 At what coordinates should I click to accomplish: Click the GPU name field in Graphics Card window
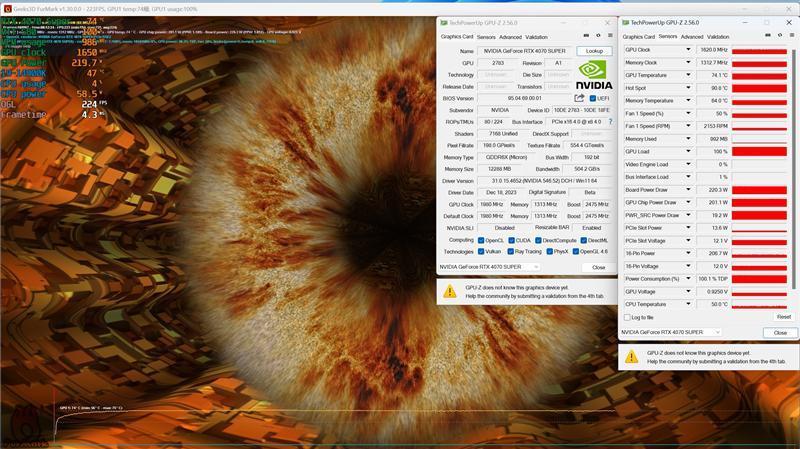[524, 51]
